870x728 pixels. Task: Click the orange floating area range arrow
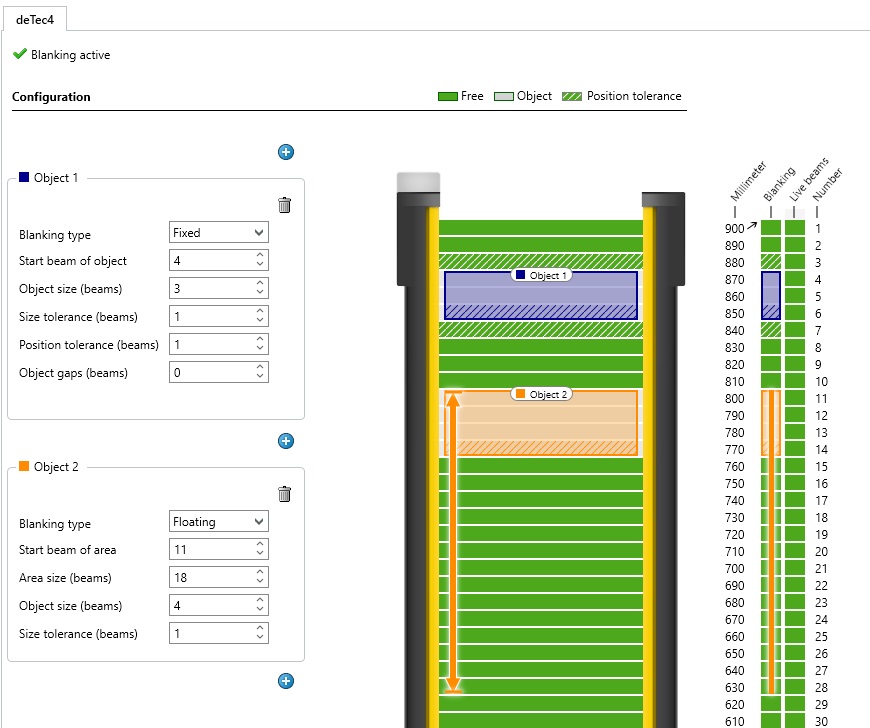coord(453,543)
